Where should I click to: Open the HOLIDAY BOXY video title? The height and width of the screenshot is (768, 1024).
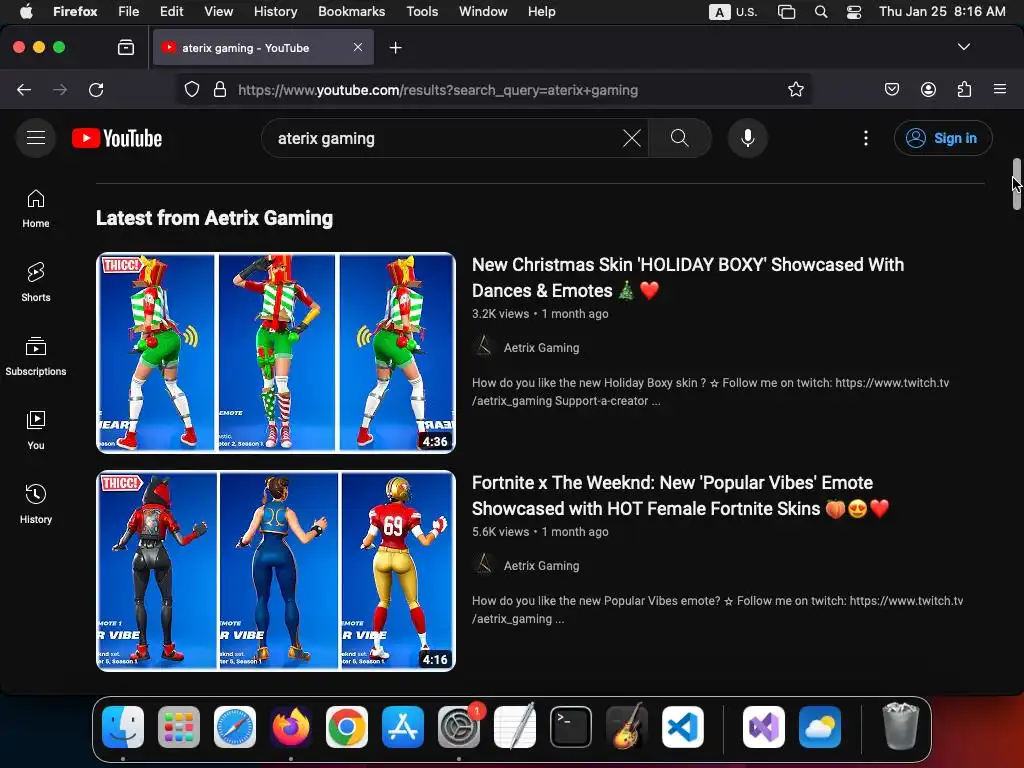[x=688, y=278]
